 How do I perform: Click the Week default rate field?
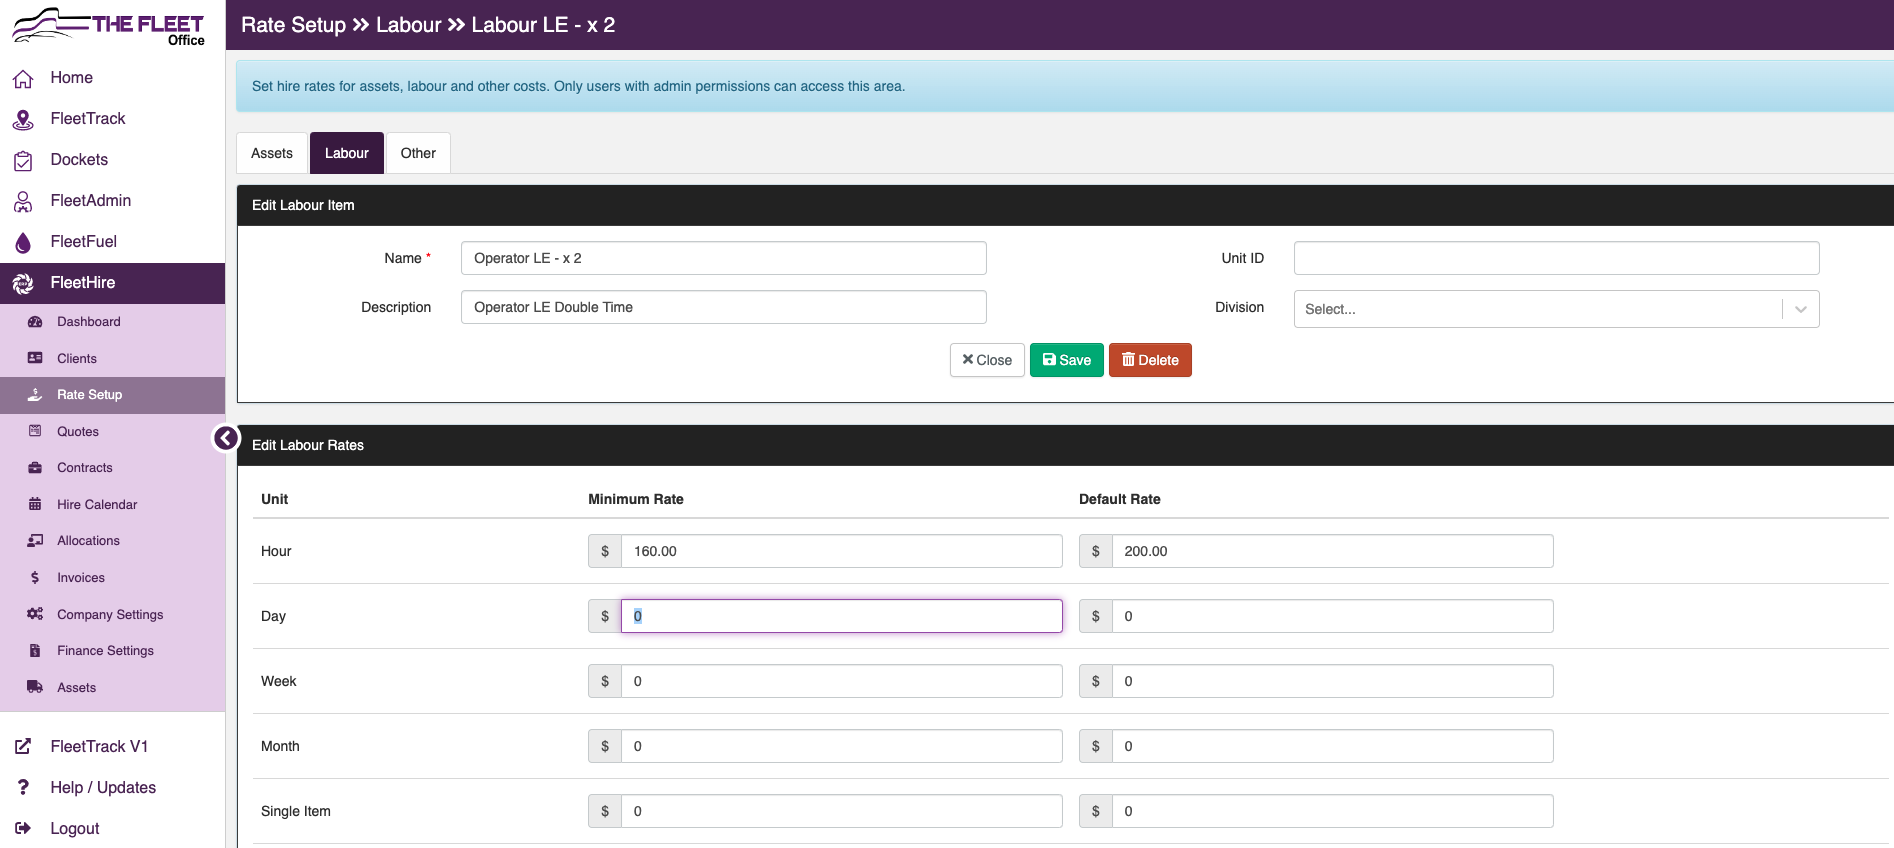(x=1333, y=681)
